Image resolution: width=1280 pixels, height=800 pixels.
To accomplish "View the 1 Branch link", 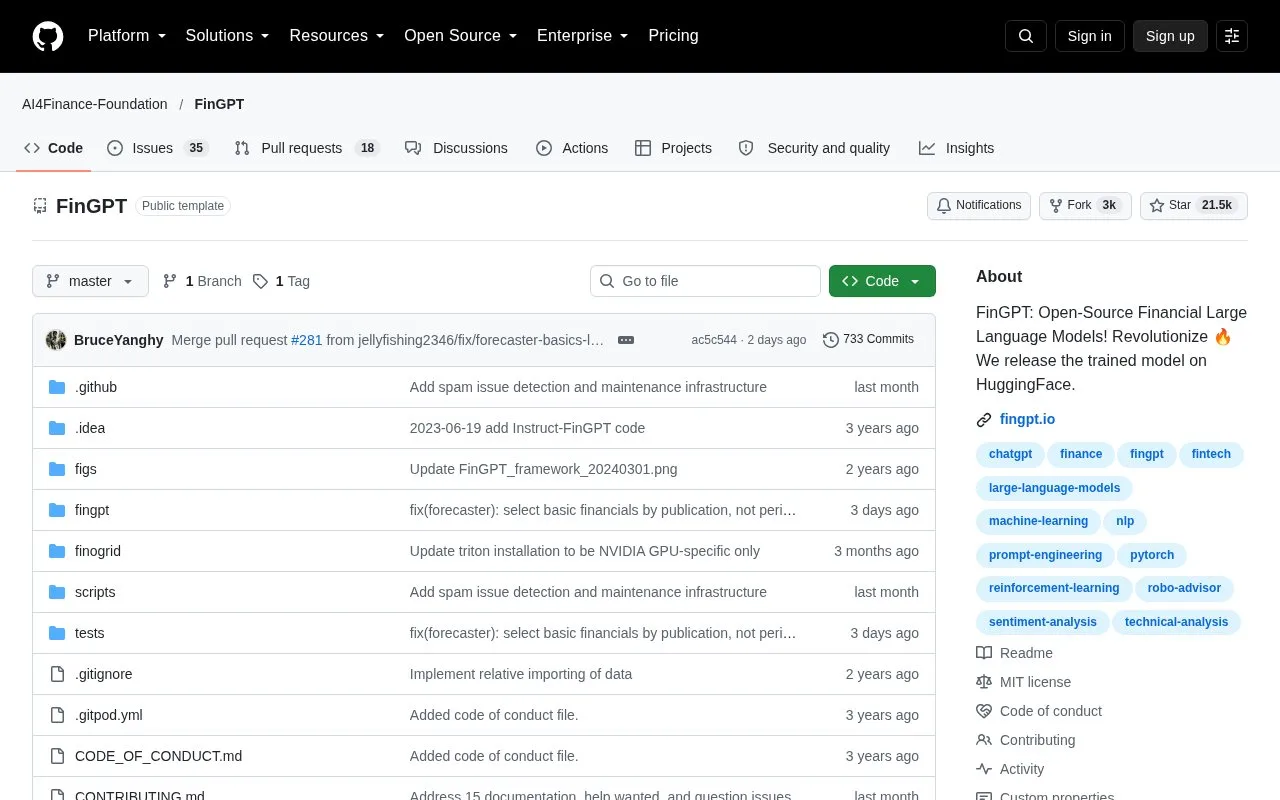I will [x=201, y=281].
